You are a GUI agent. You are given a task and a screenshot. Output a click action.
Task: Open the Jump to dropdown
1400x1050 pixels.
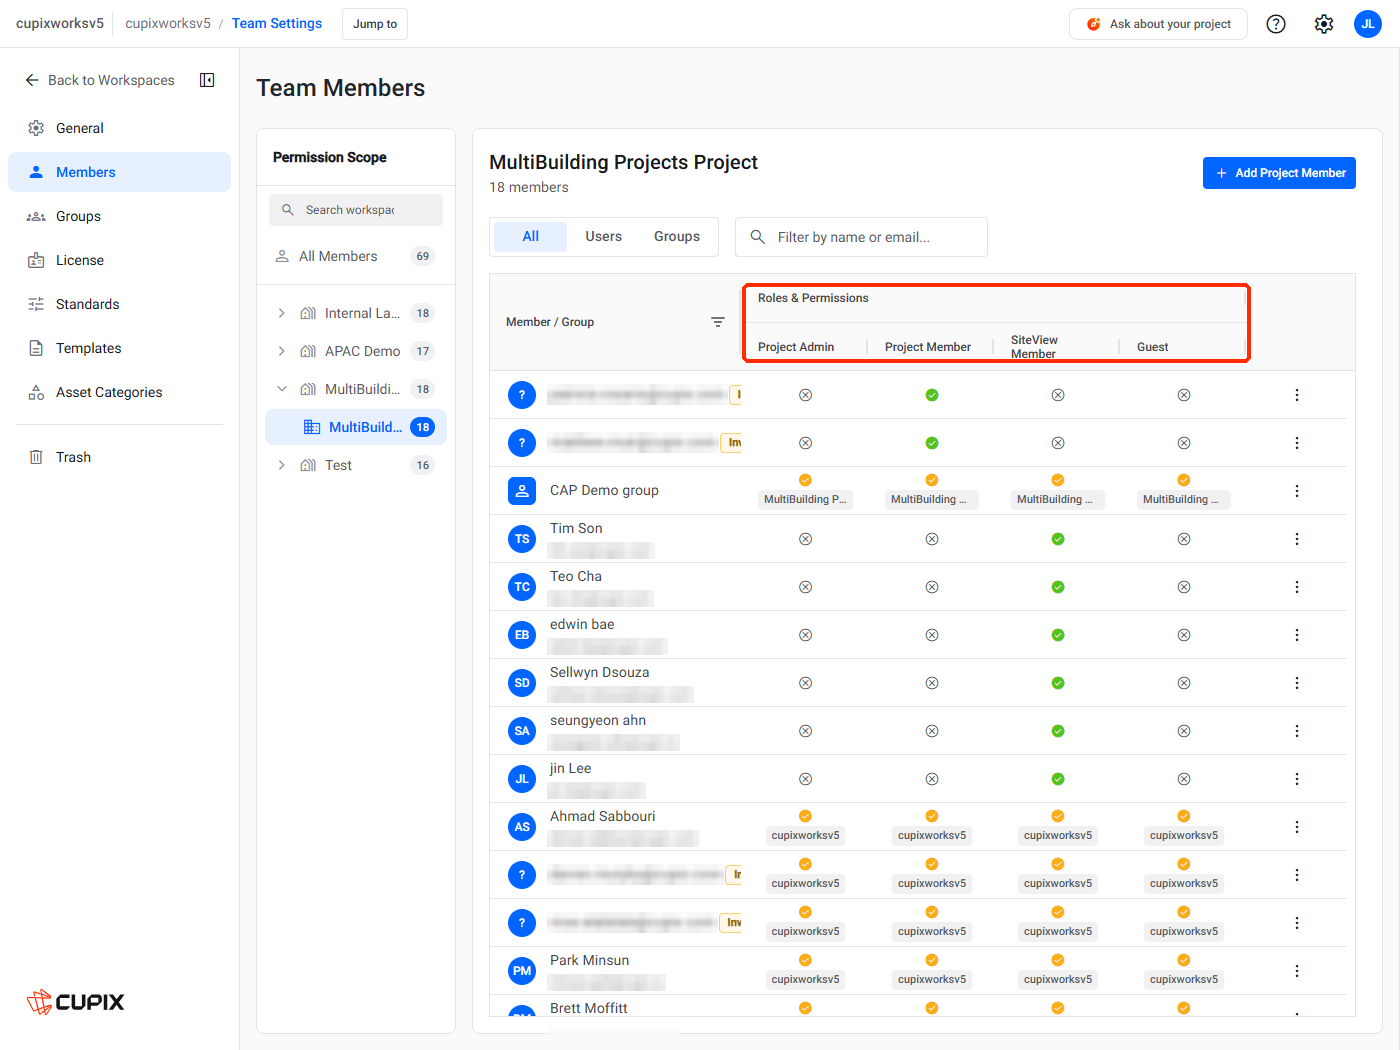(375, 24)
